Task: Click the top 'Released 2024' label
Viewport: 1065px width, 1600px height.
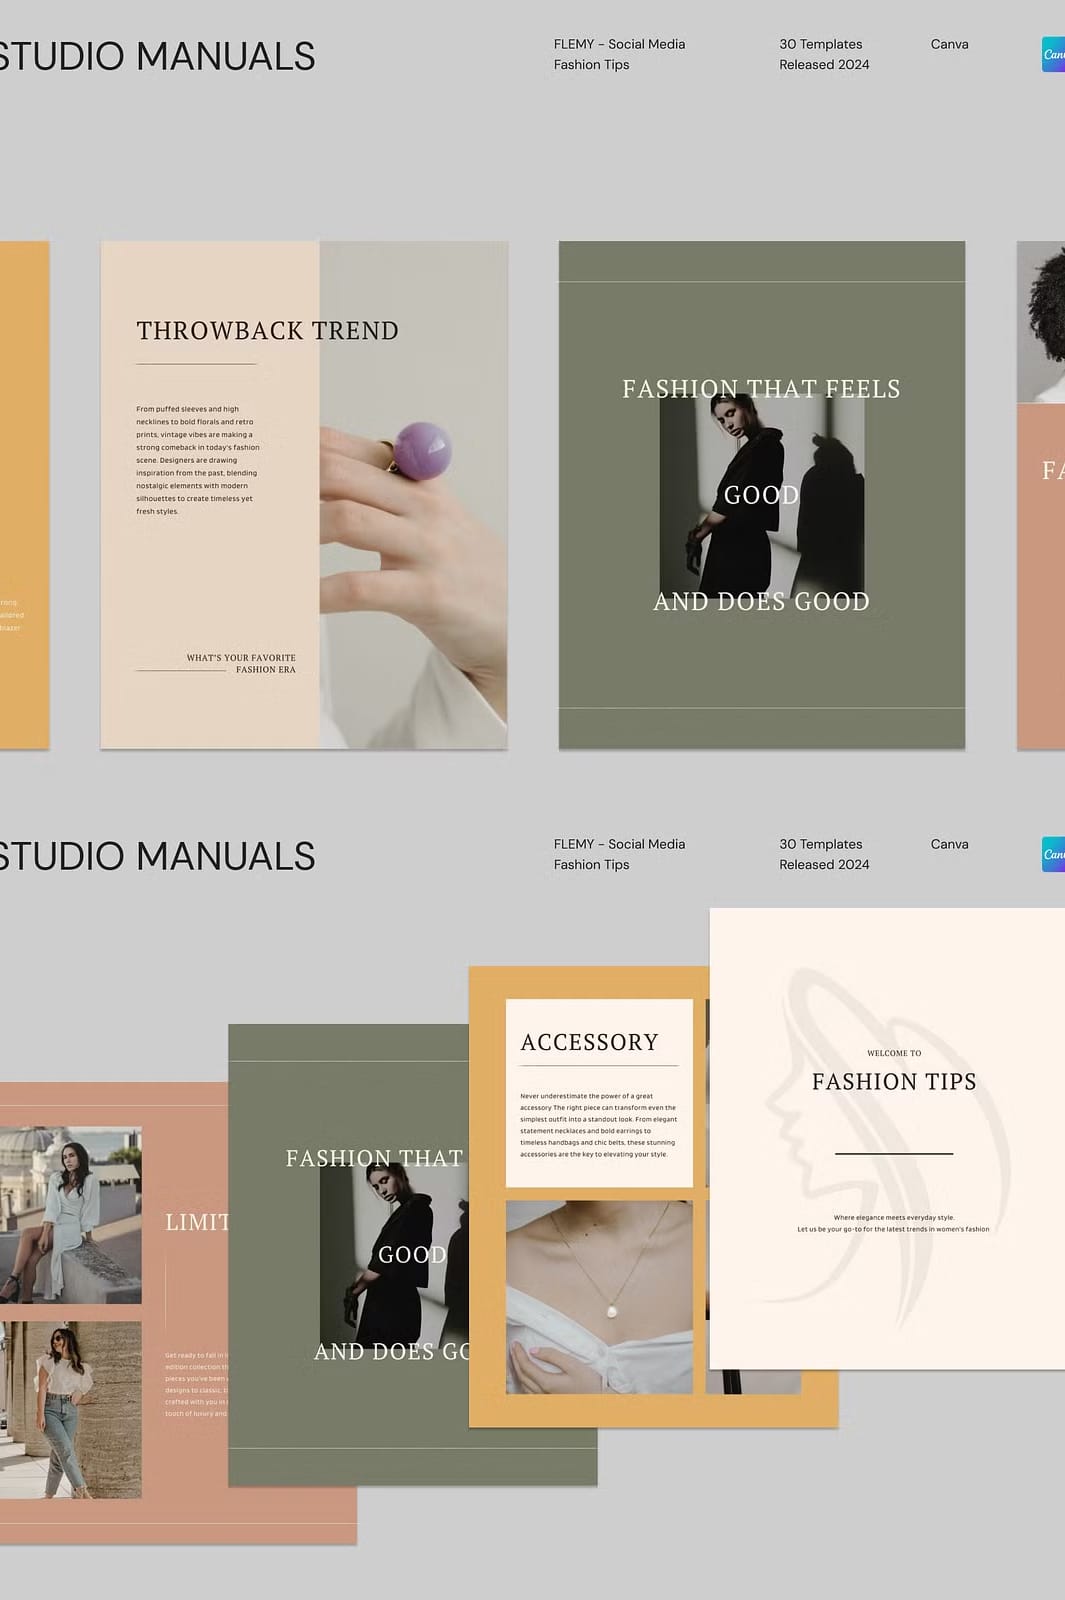Action: click(824, 65)
